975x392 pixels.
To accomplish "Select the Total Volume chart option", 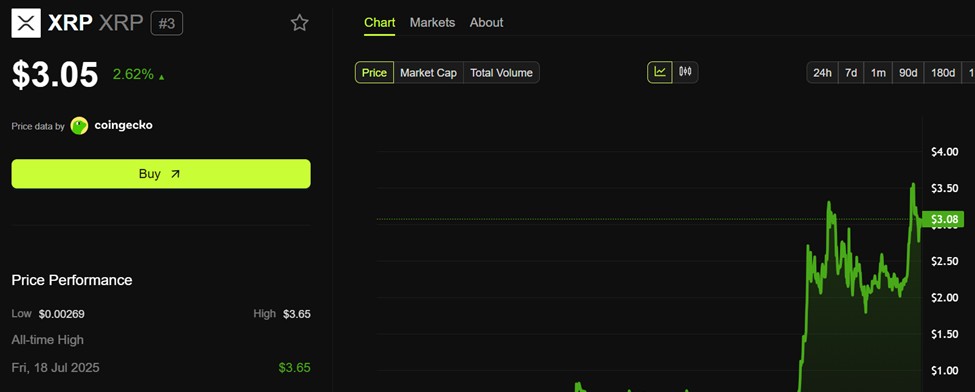I will coord(501,73).
